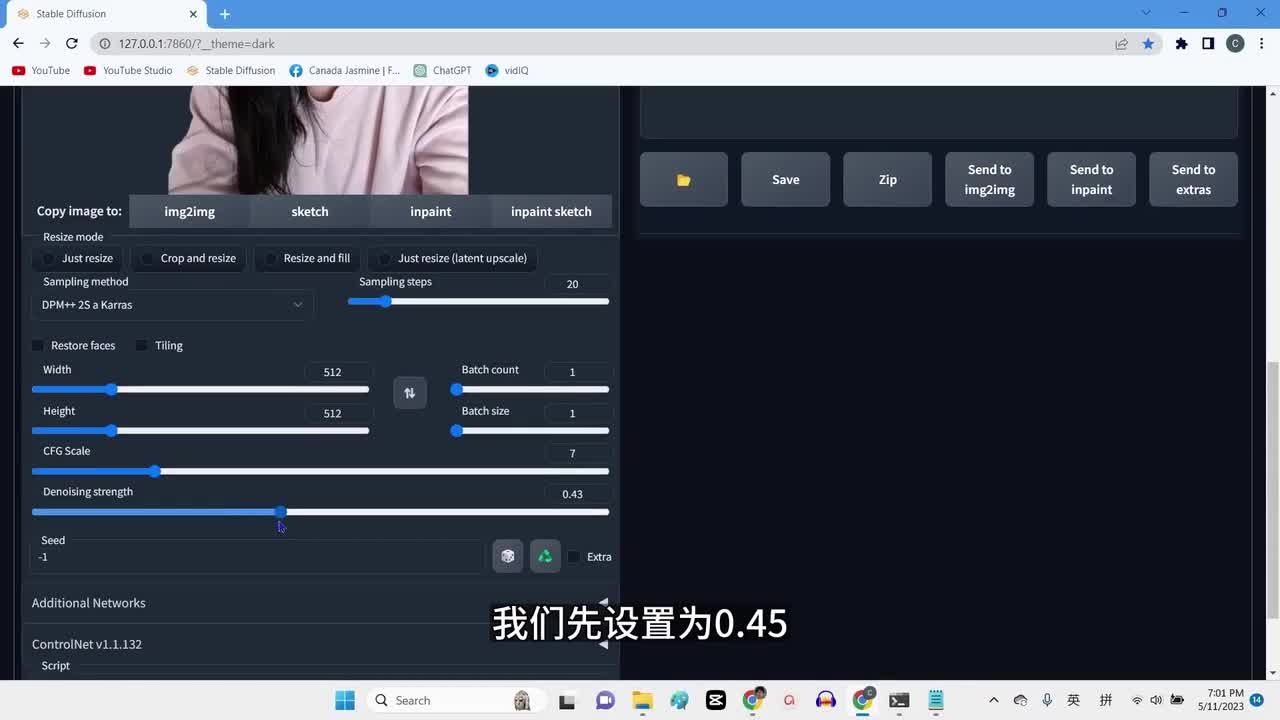Click the dice random seed icon
The height and width of the screenshot is (720, 1280).
(508, 556)
